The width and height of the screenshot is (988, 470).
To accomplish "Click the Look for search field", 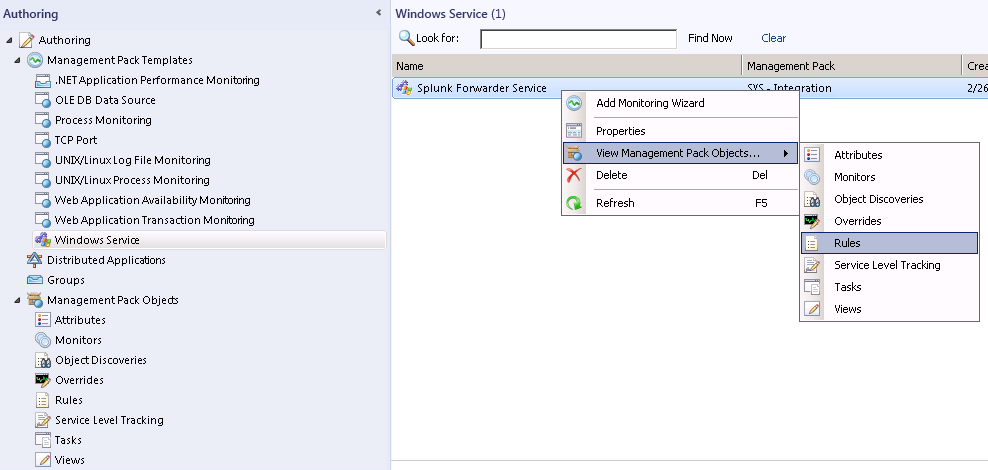I will pyautogui.click(x=578, y=39).
